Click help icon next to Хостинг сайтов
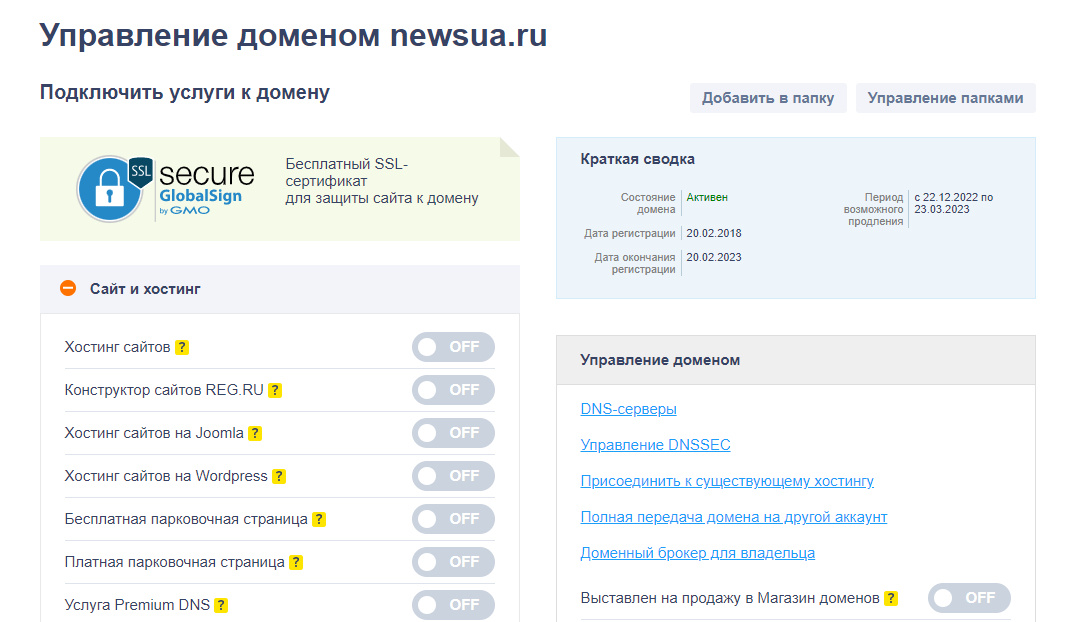This screenshot has height=622, width=1078. point(182,348)
